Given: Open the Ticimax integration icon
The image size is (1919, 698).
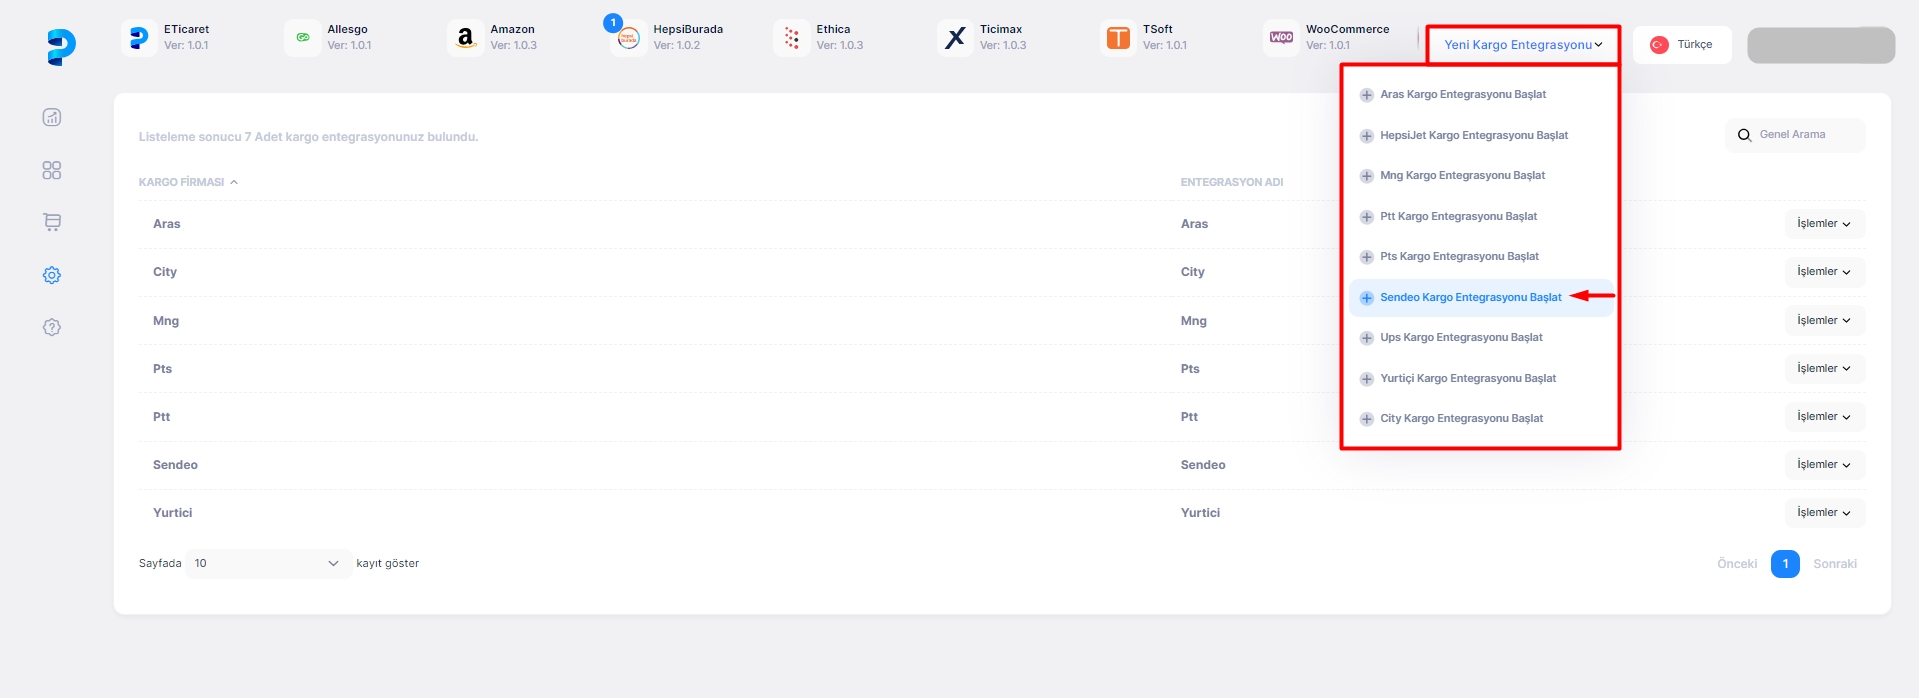Looking at the screenshot, I should coord(955,38).
